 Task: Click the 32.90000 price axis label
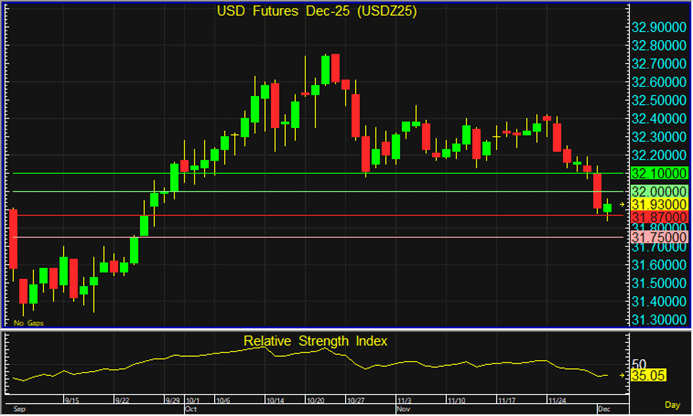[657, 27]
